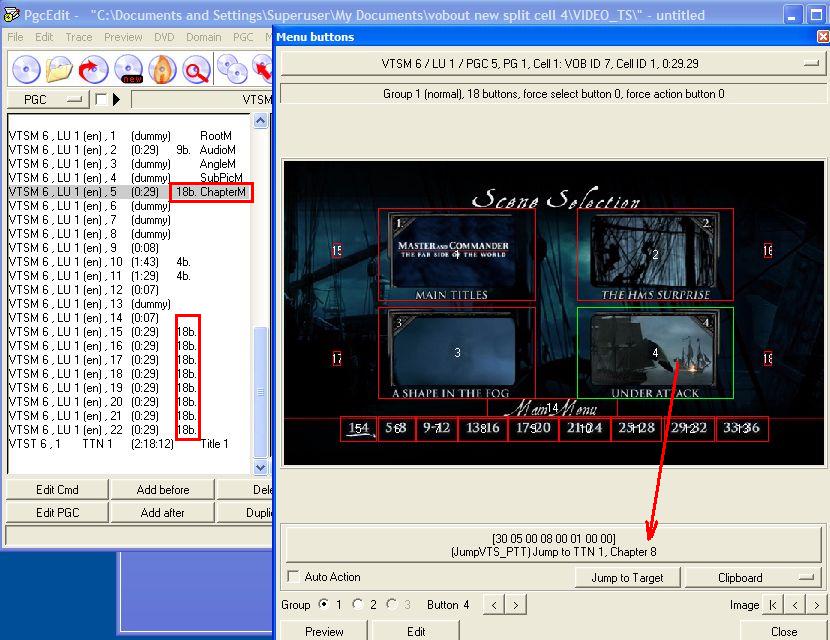Open the Preview menu

[123, 37]
